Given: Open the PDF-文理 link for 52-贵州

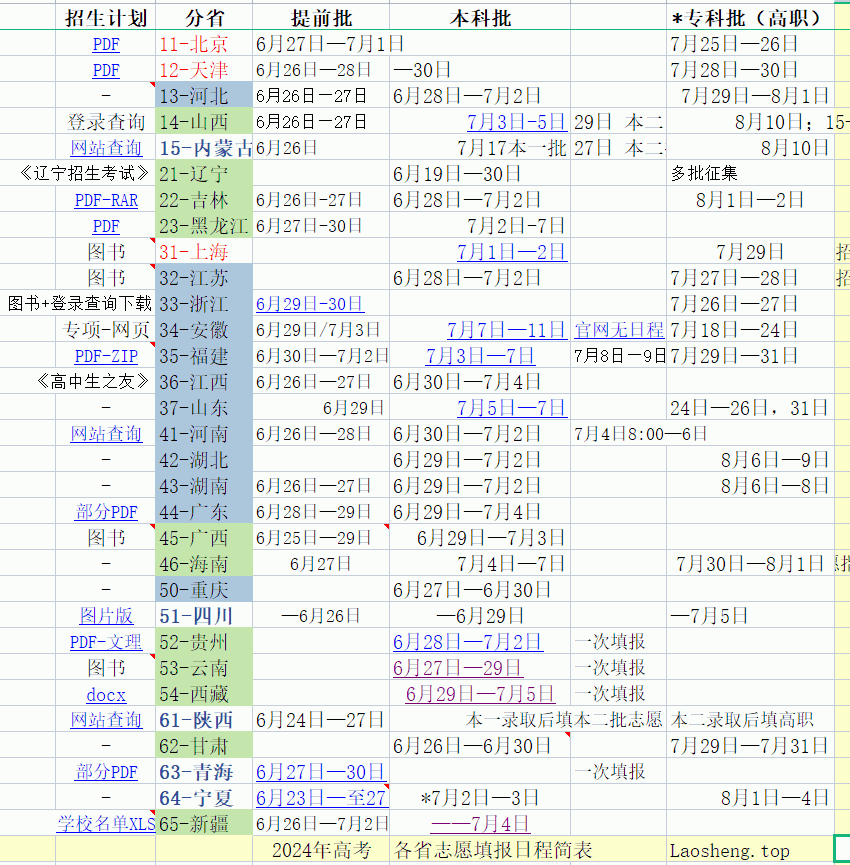Looking at the screenshot, I should coord(106,642).
